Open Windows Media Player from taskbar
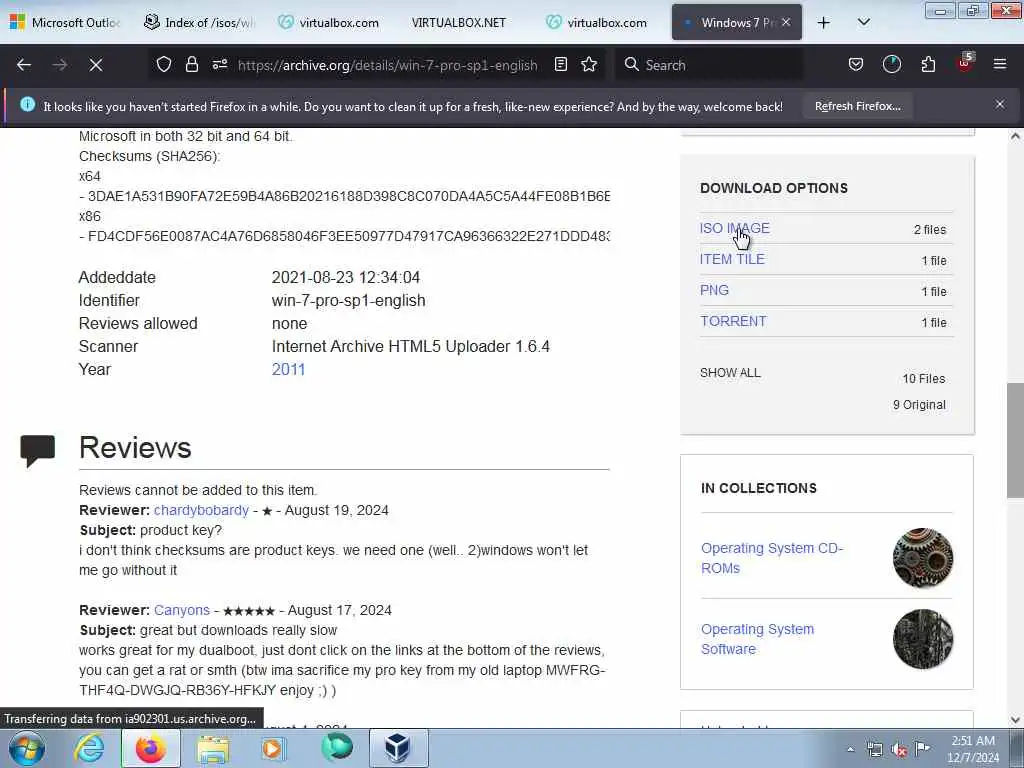Screen dimensions: 1024x768 (273, 748)
